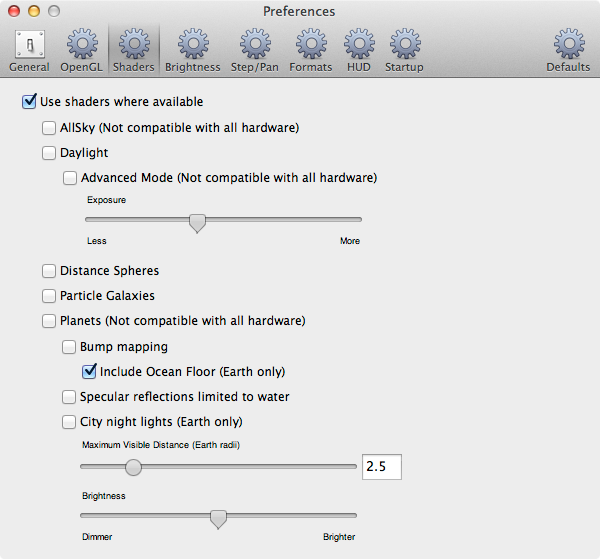Go to the Step/Pan settings
Image resolution: width=600 pixels, height=559 pixels.
click(254, 50)
